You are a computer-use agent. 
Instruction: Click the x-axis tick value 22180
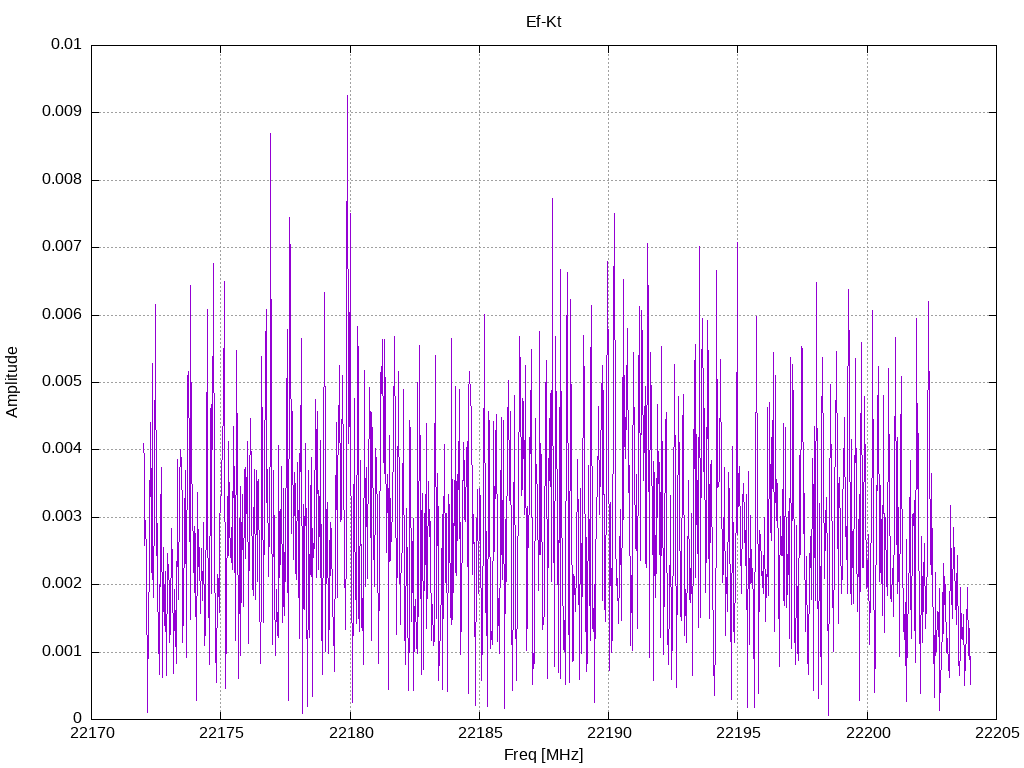pyautogui.click(x=351, y=733)
